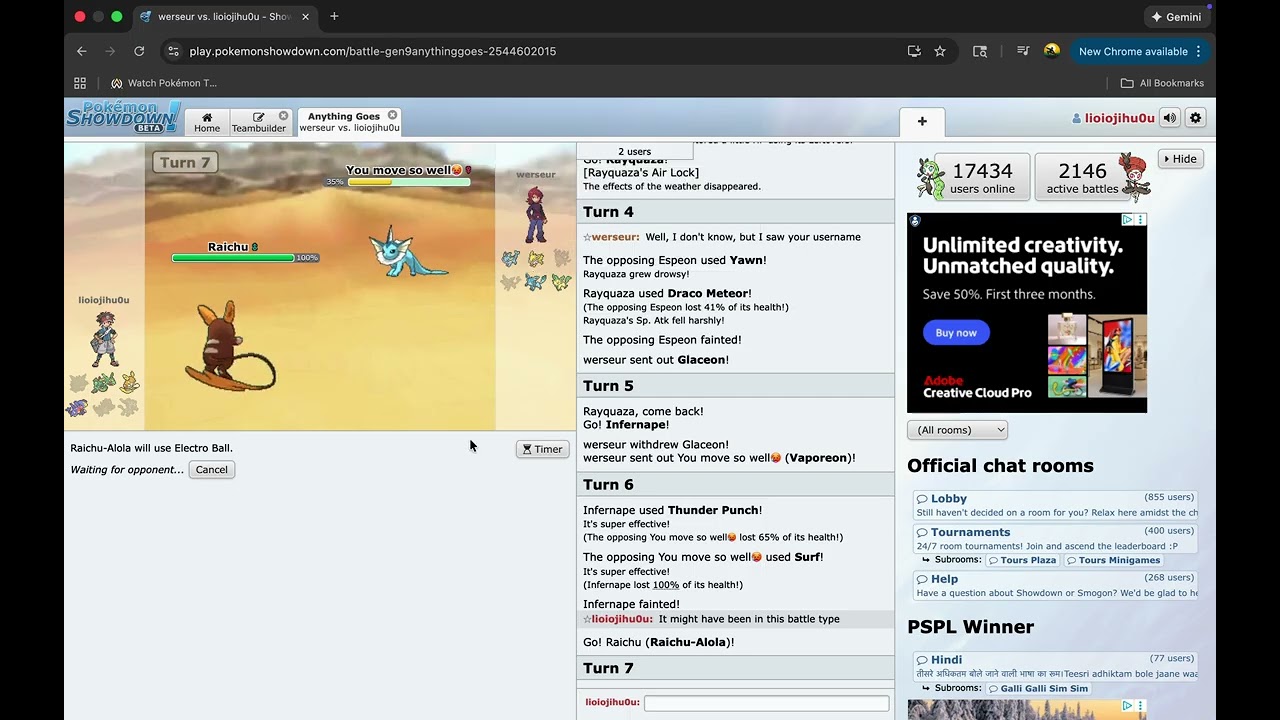1280x720 pixels.
Task: Hide the rooms side panel
Action: click(1180, 159)
